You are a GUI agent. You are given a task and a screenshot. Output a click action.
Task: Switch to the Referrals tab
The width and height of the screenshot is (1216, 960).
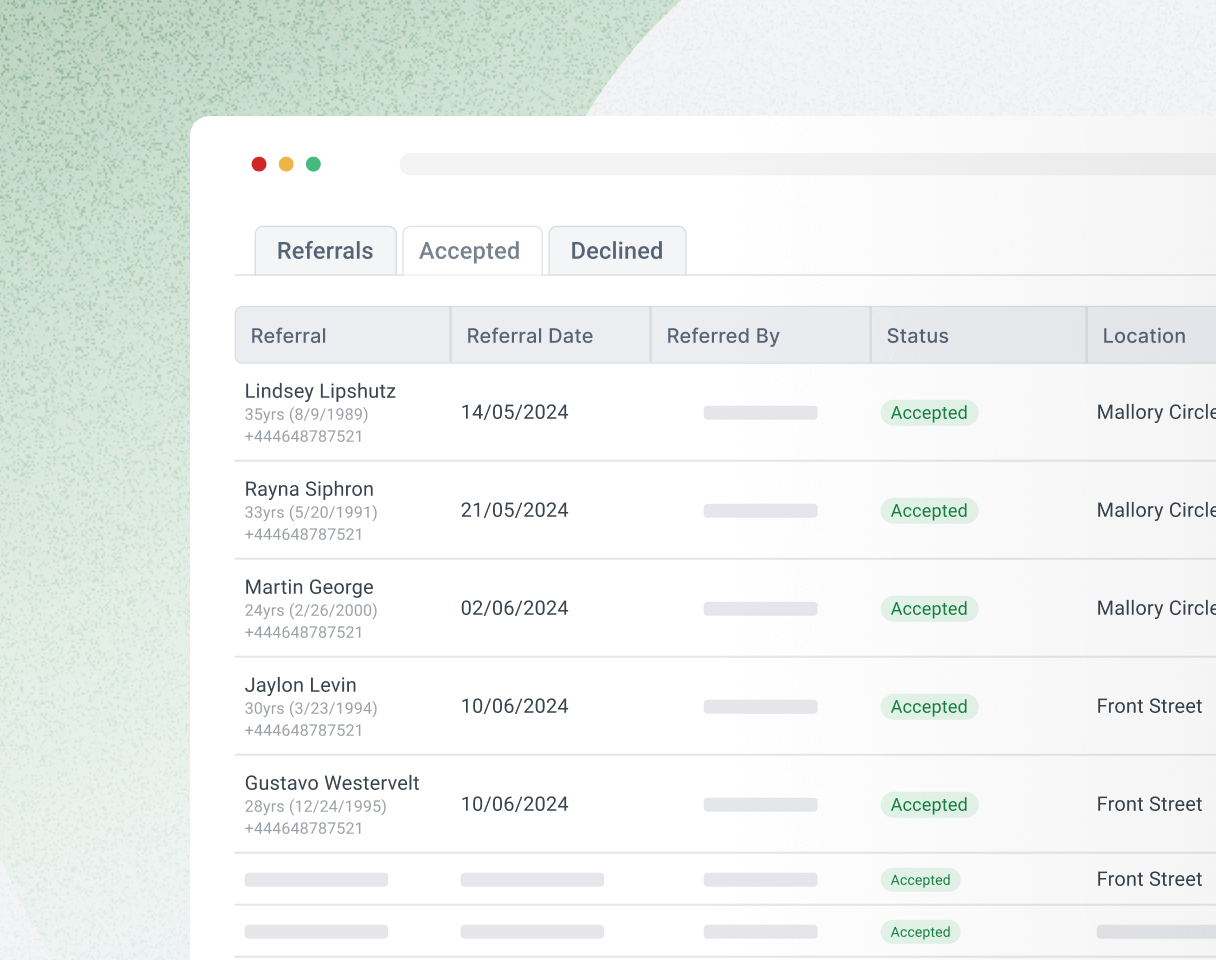pyautogui.click(x=325, y=251)
